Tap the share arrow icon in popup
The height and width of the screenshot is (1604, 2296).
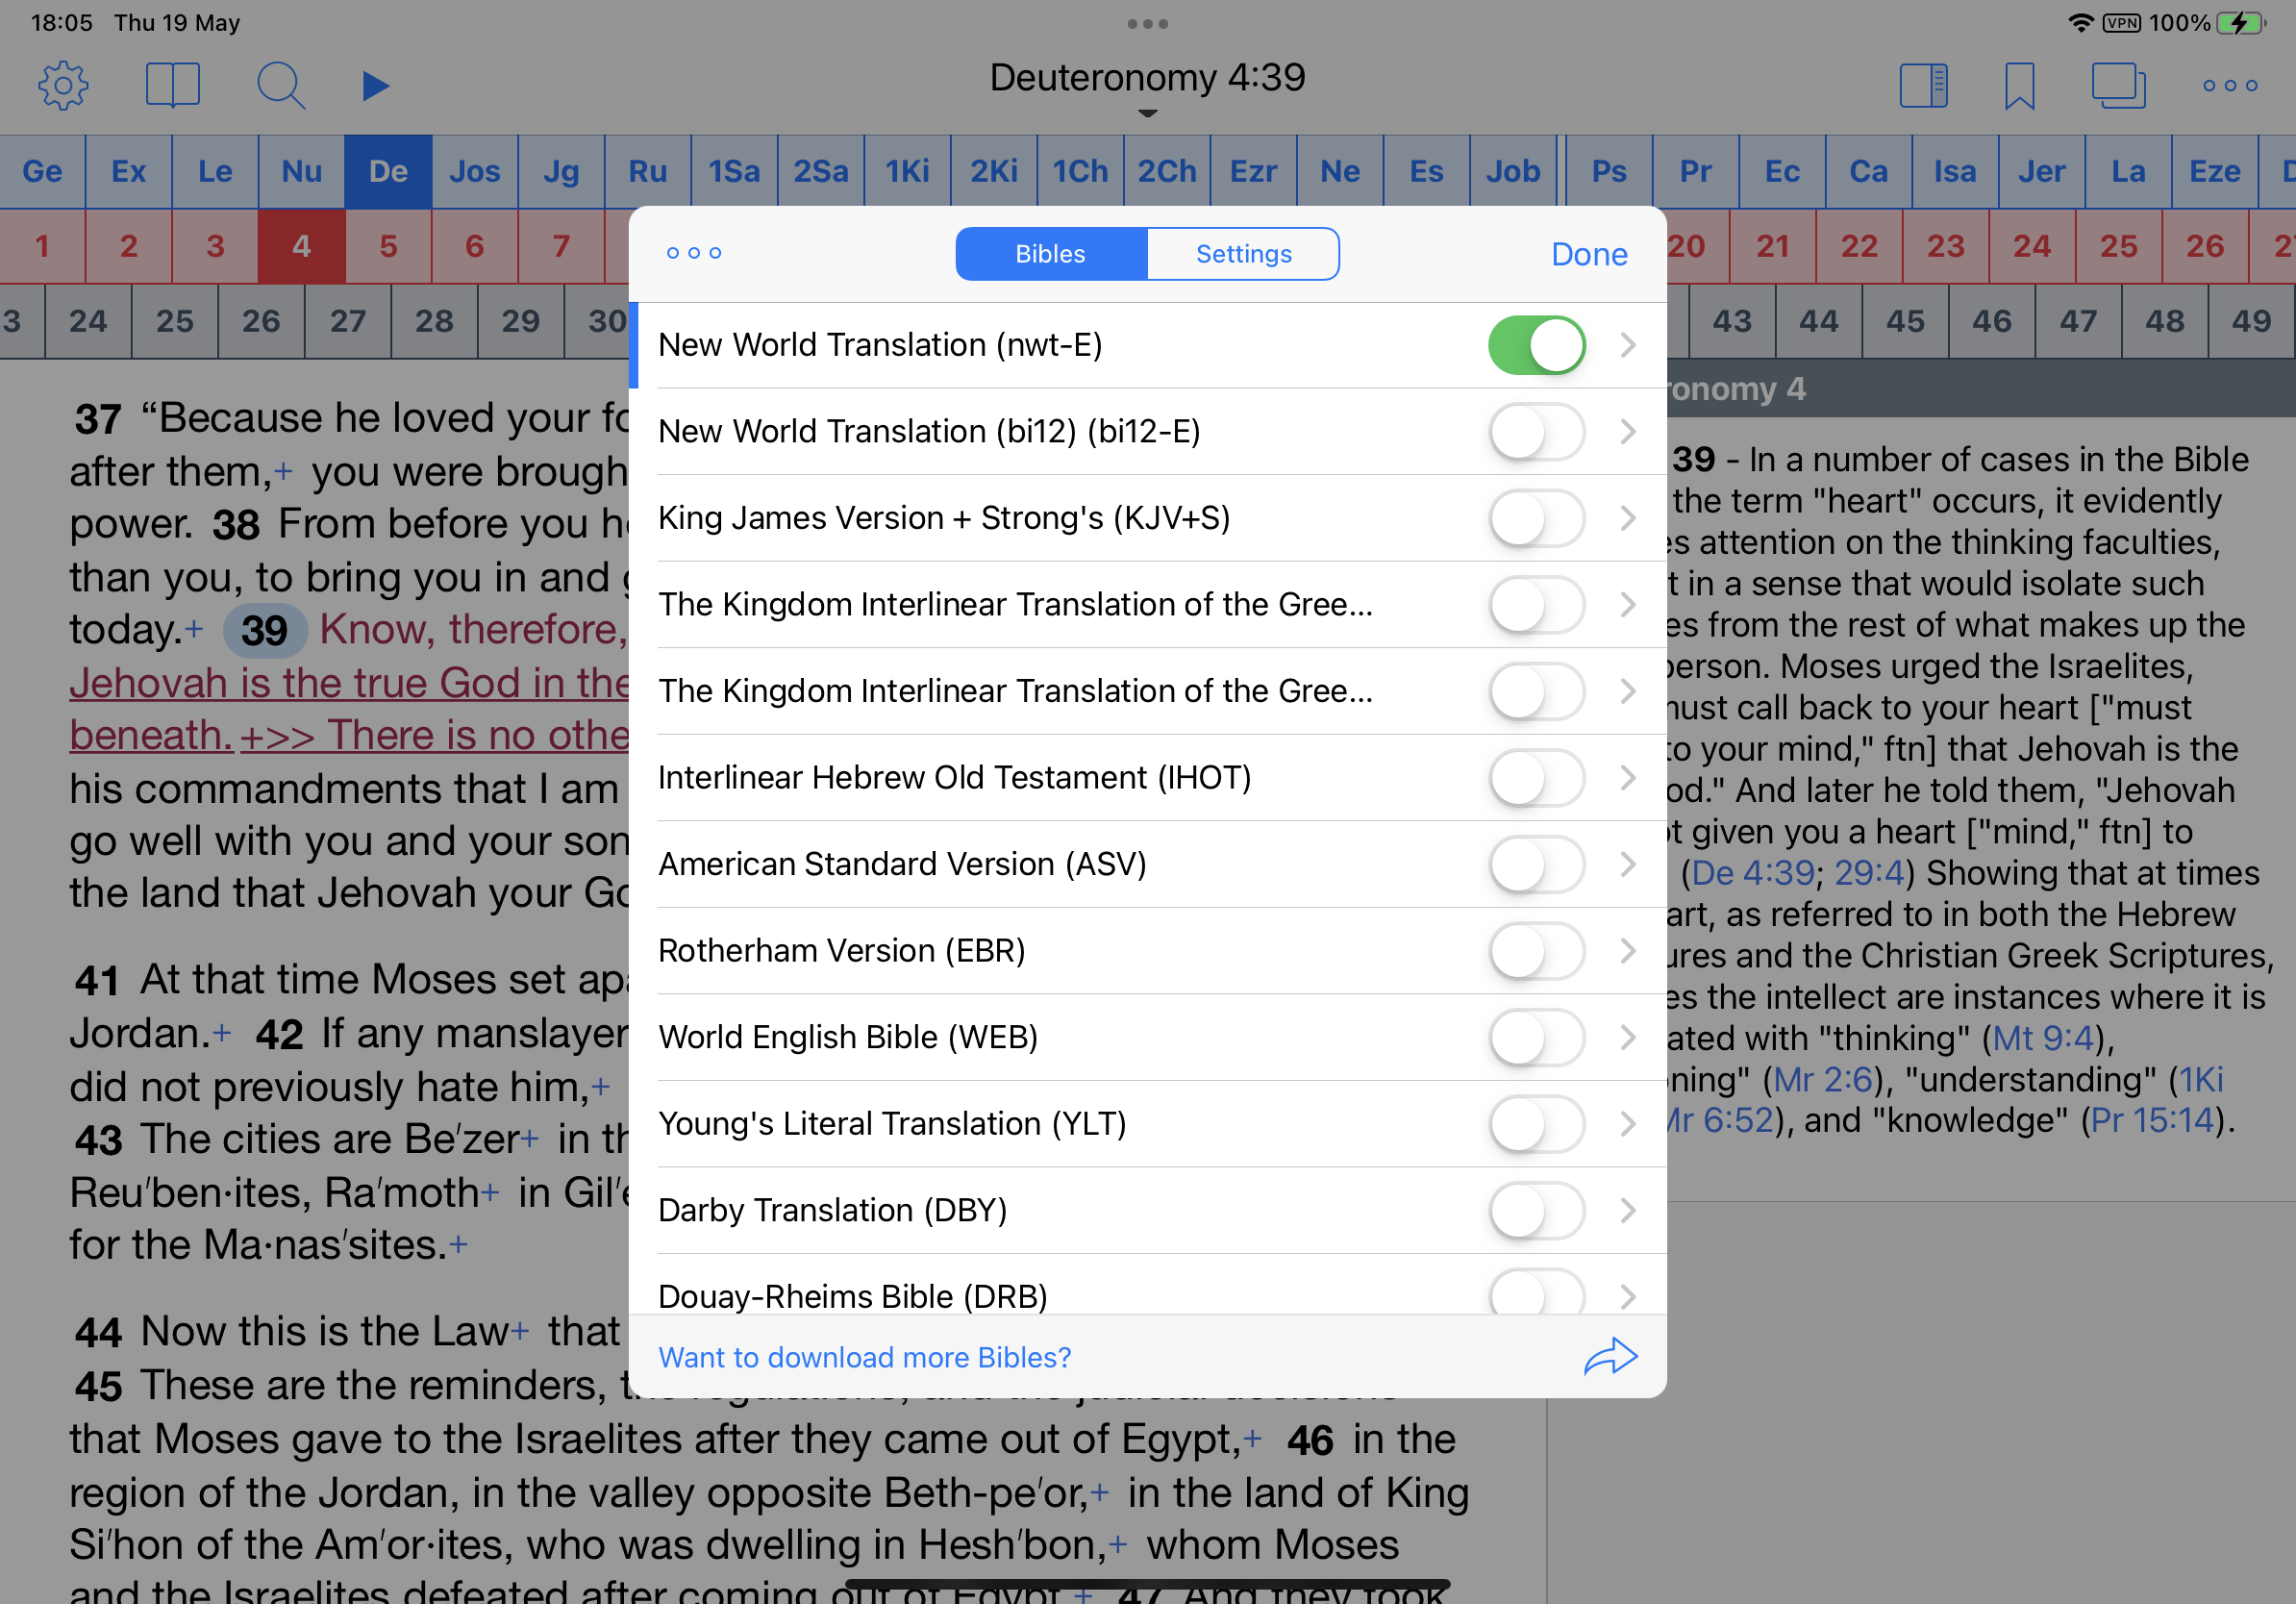(x=1610, y=1357)
